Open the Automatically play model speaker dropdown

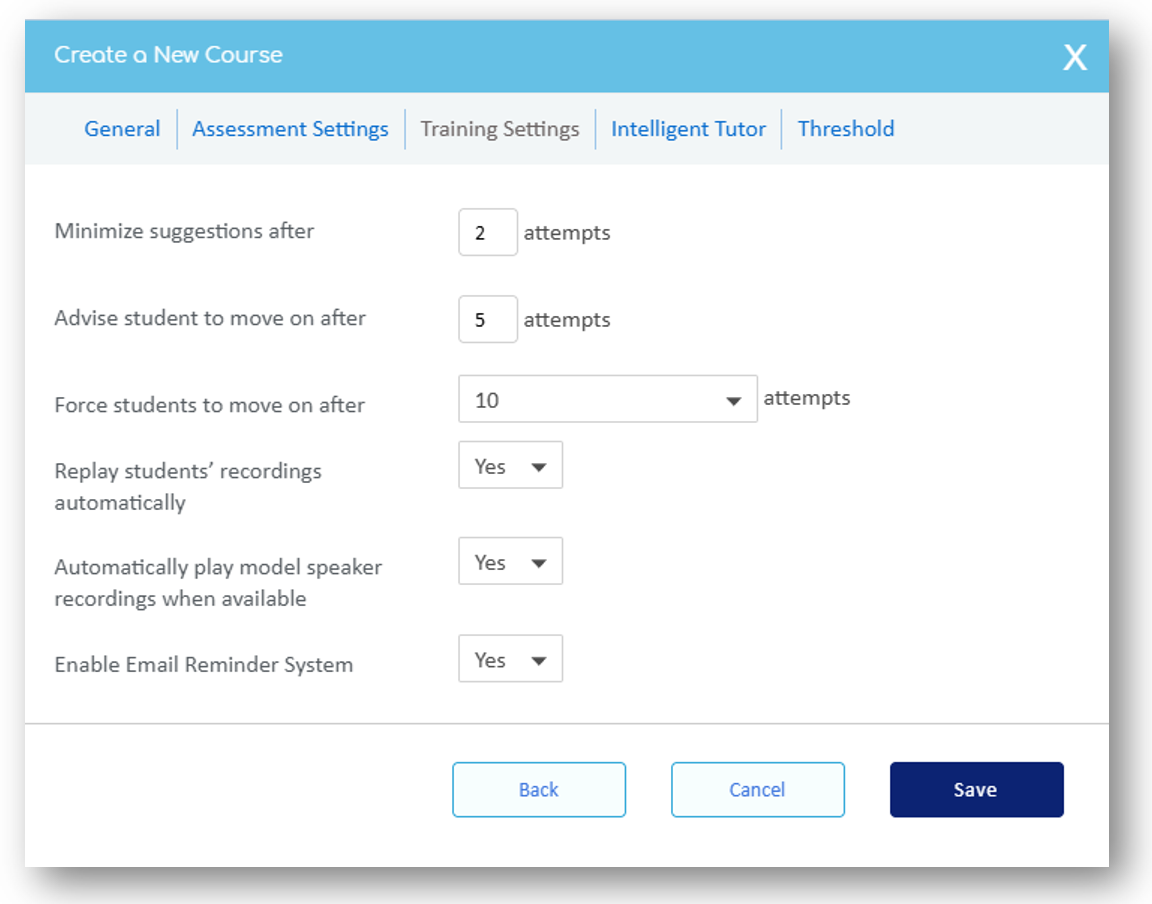[x=510, y=562]
